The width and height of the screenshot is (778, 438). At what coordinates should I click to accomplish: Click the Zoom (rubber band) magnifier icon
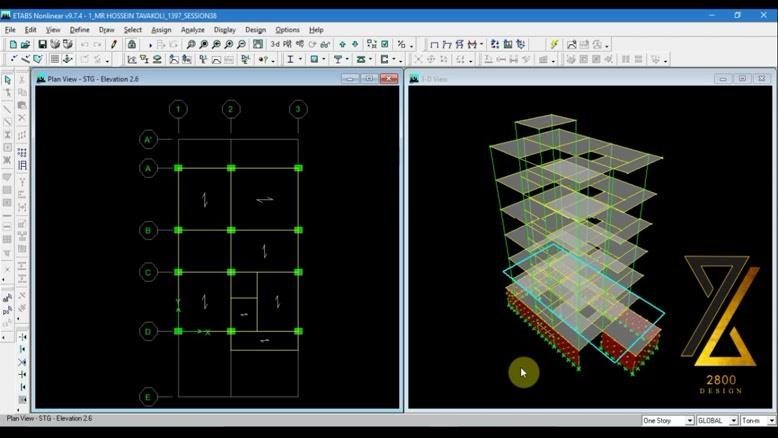pyautogui.click(x=190, y=45)
